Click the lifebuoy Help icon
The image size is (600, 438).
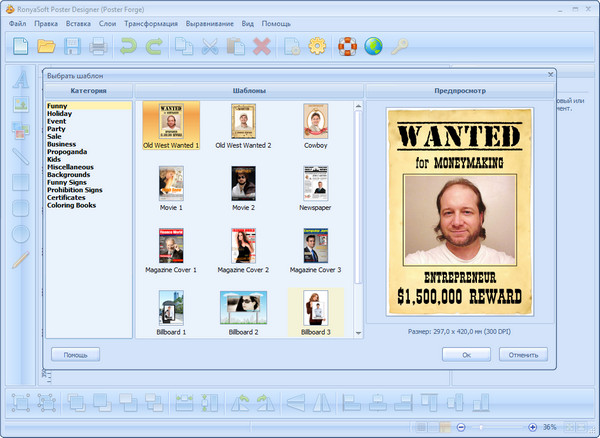click(x=347, y=45)
